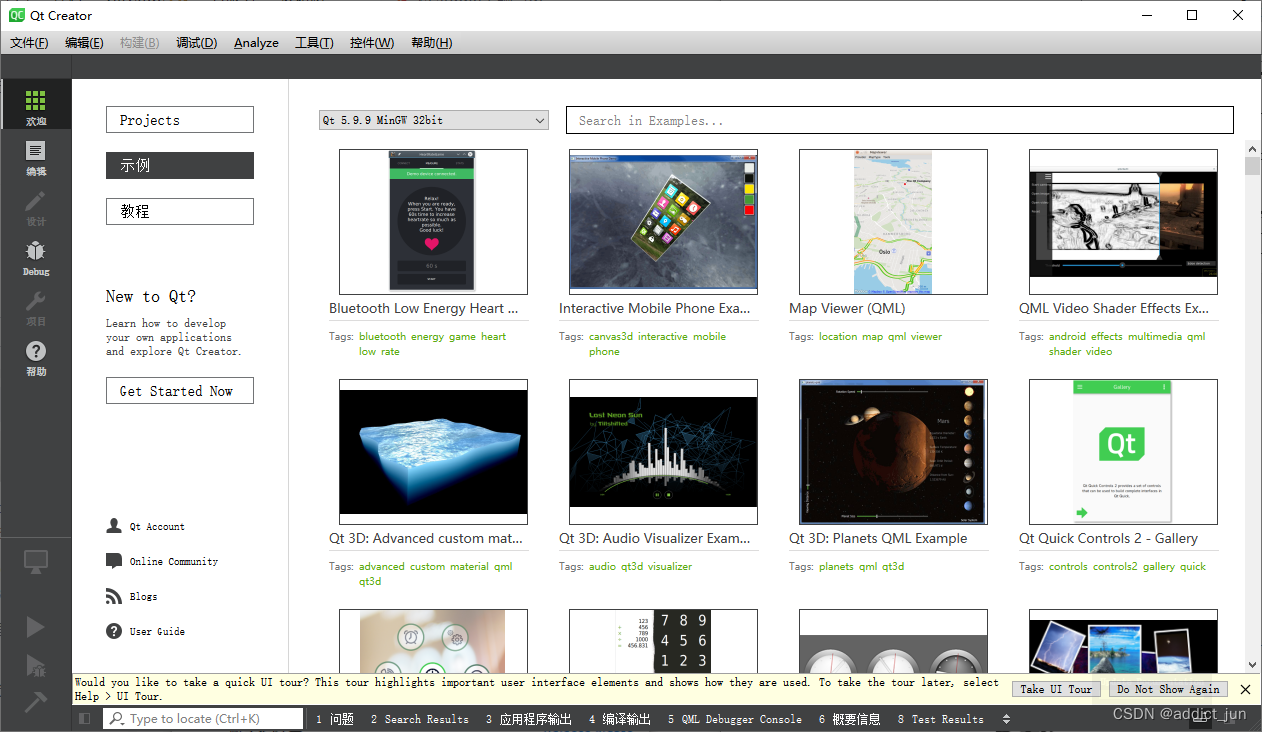Click the Type to locate field
The width and height of the screenshot is (1262, 732).
click(x=203, y=719)
